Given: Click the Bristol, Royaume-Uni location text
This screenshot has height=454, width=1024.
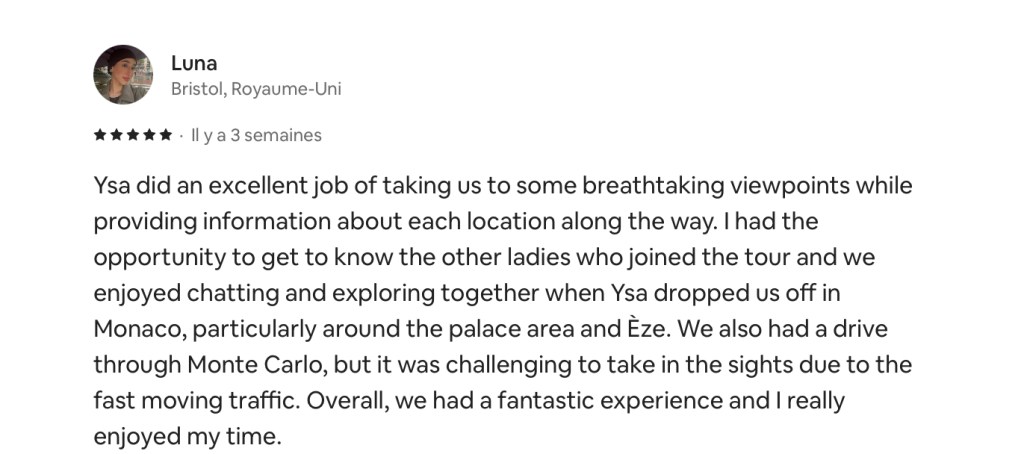Looking at the screenshot, I should coord(256,89).
